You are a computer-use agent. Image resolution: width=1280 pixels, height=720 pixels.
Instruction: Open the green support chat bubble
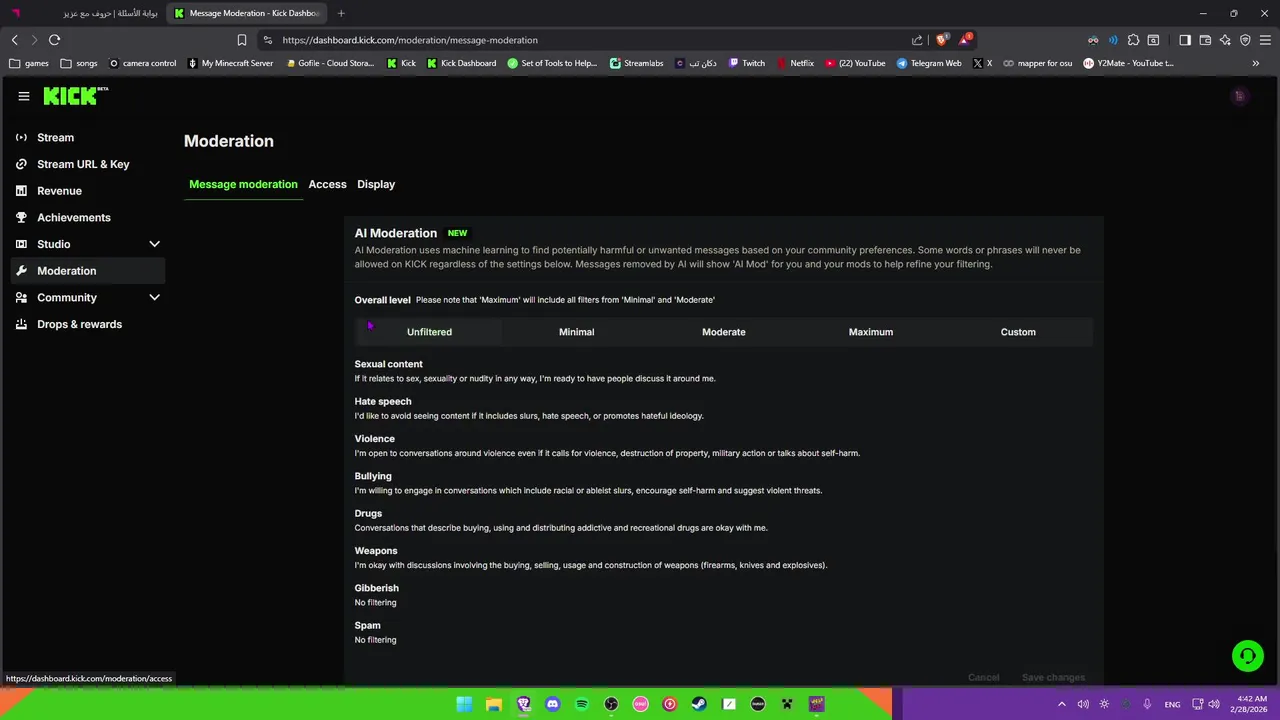click(1248, 656)
